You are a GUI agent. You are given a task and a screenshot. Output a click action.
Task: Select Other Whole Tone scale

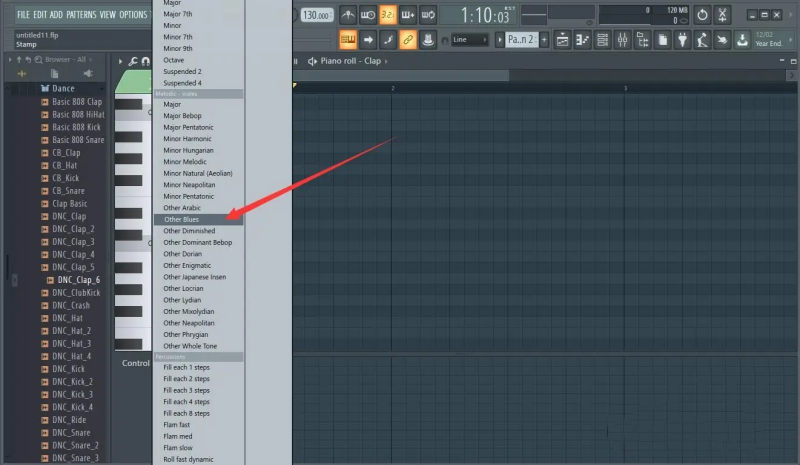[198, 346]
